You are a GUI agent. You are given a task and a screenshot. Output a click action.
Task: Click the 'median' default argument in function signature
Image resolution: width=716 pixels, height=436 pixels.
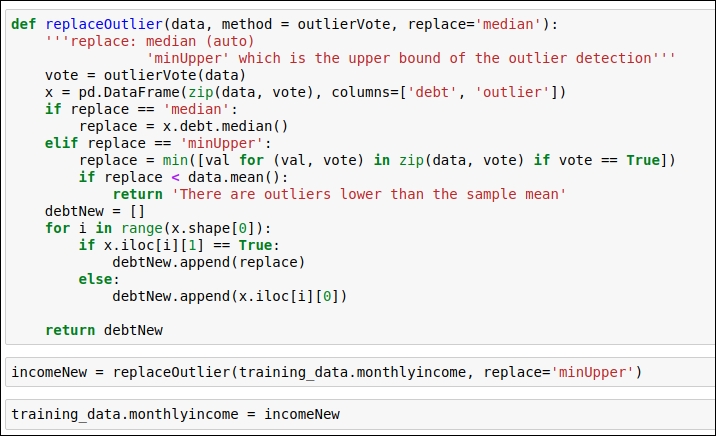(x=508, y=24)
